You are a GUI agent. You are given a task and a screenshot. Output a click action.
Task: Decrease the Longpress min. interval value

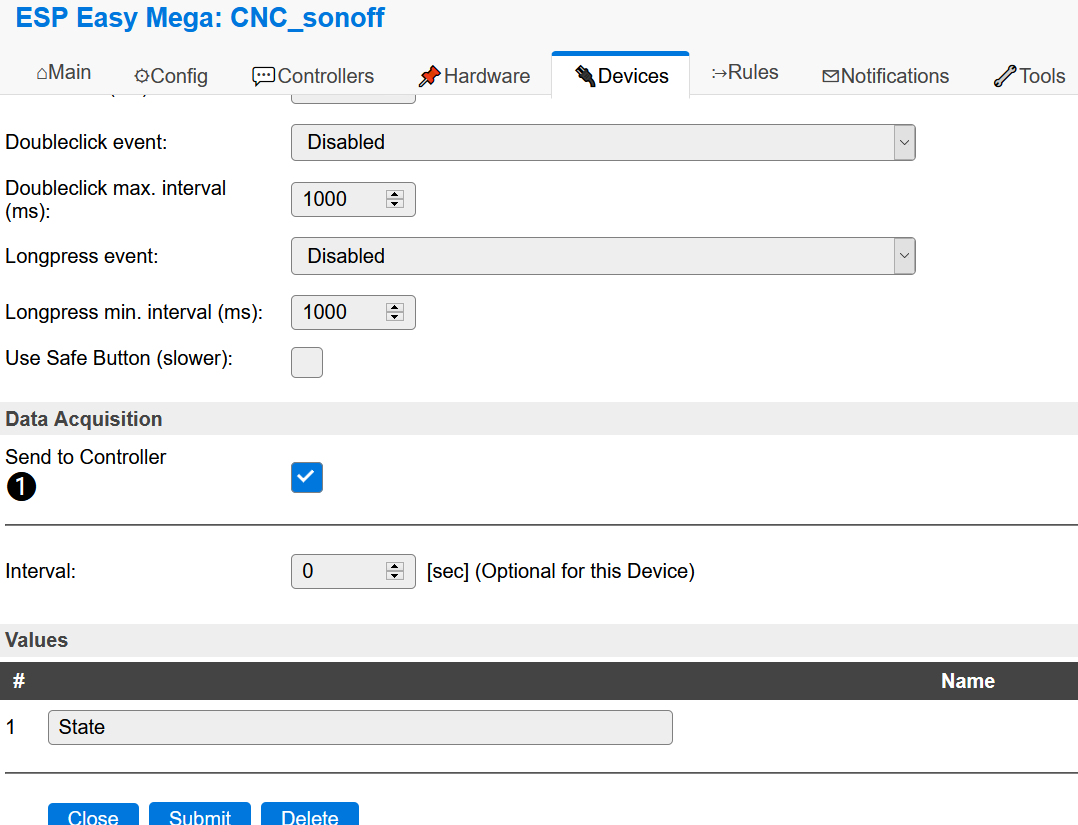(395, 316)
